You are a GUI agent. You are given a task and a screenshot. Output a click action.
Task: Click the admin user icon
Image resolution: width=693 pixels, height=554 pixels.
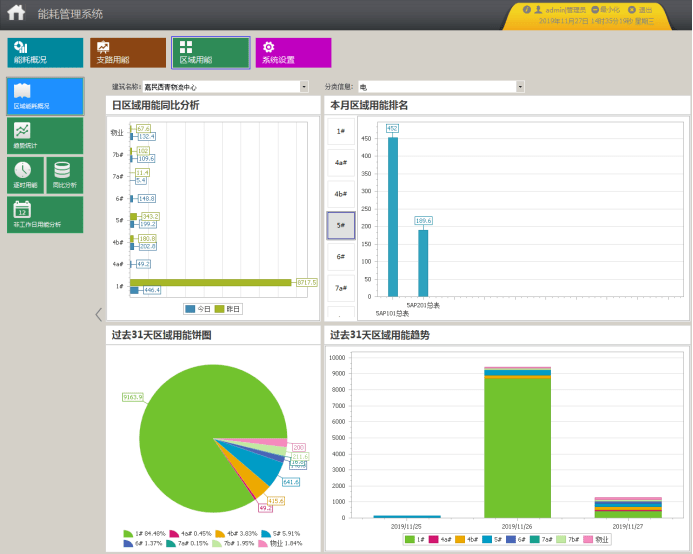(x=538, y=9)
